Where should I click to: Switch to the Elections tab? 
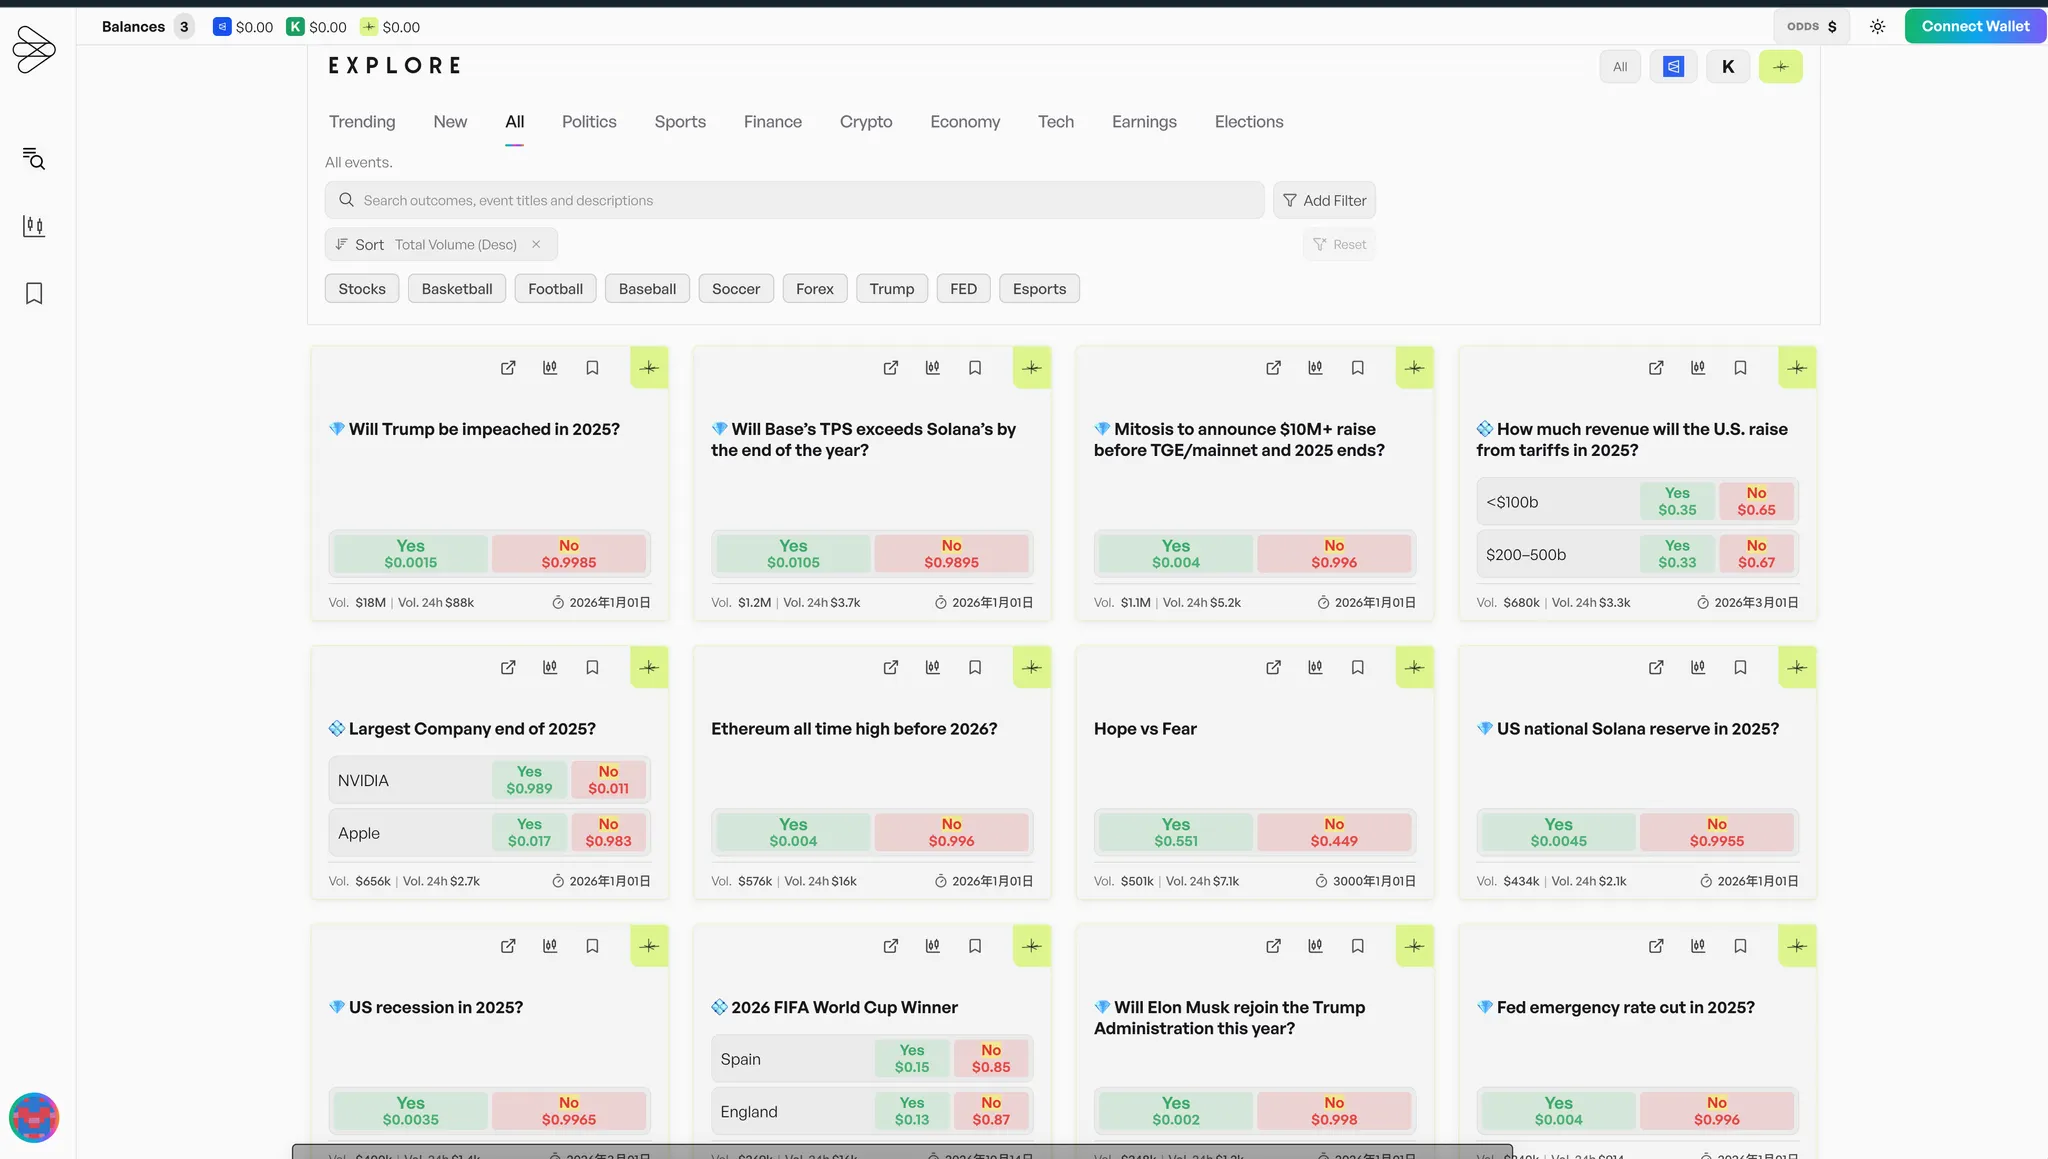(x=1248, y=122)
